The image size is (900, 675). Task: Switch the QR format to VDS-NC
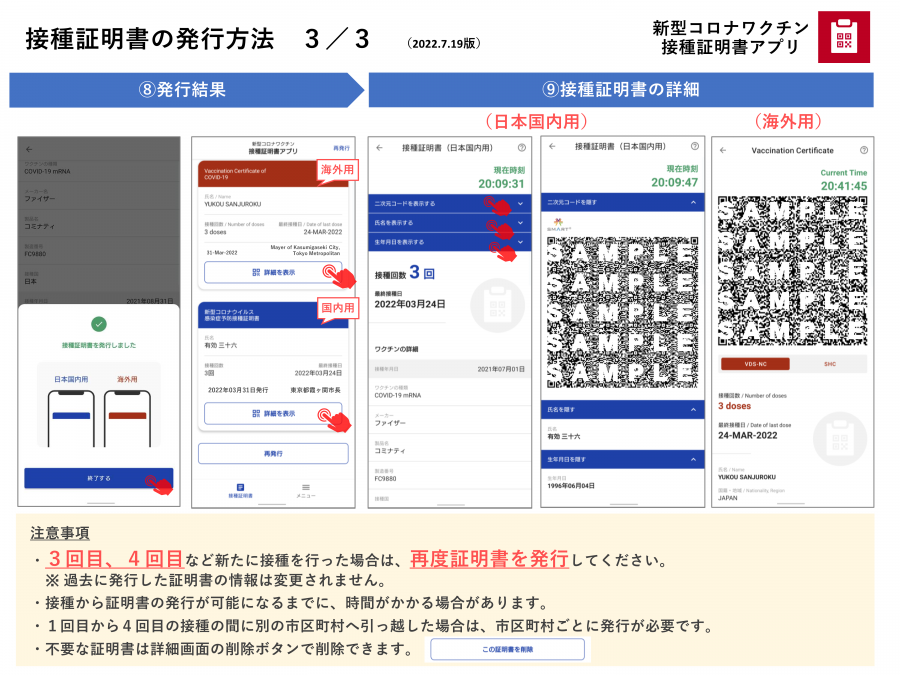point(755,364)
